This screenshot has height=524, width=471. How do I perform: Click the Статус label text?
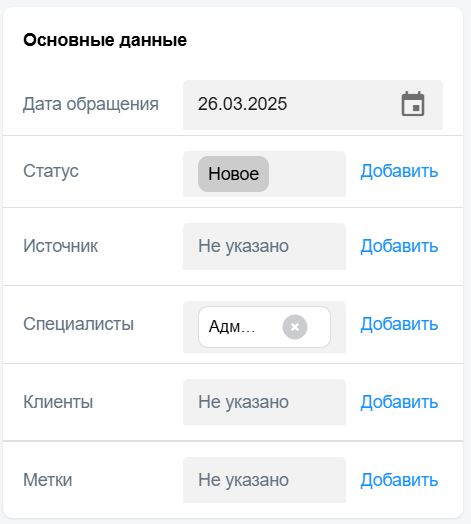pos(51,171)
